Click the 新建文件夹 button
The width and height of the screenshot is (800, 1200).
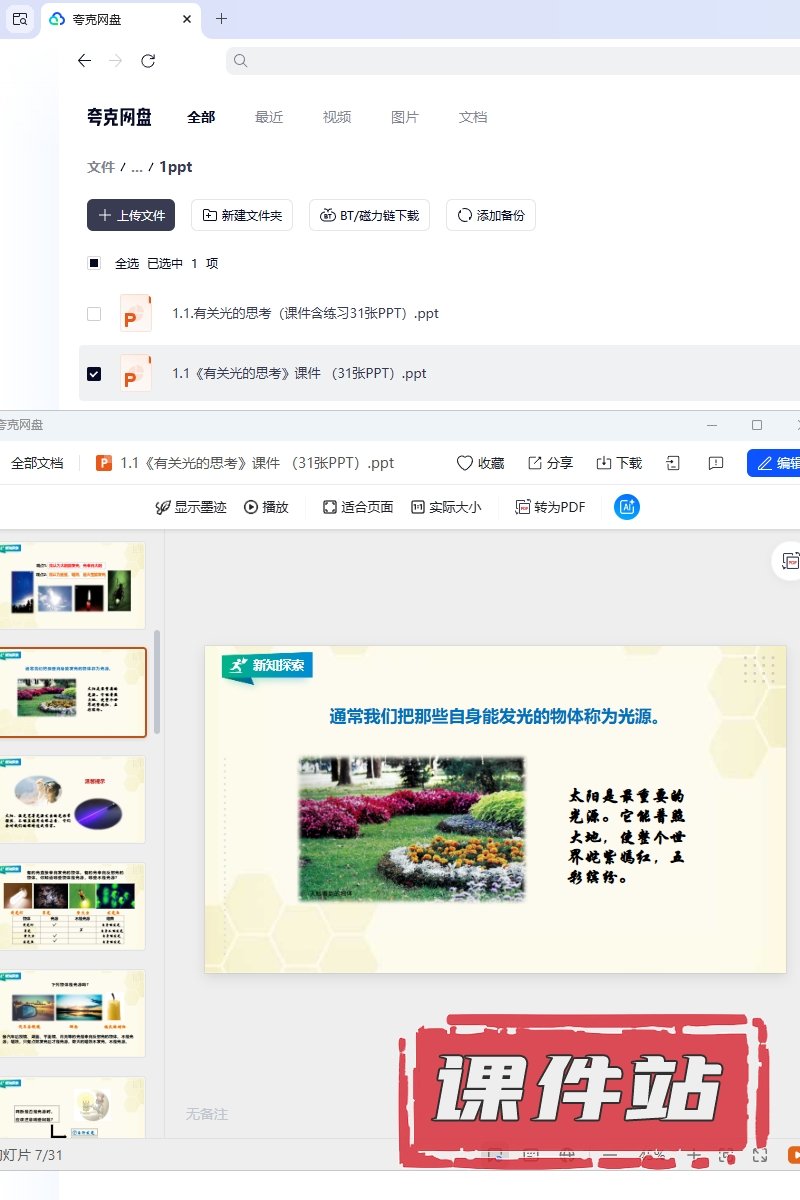pyautogui.click(x=242, y=215)
